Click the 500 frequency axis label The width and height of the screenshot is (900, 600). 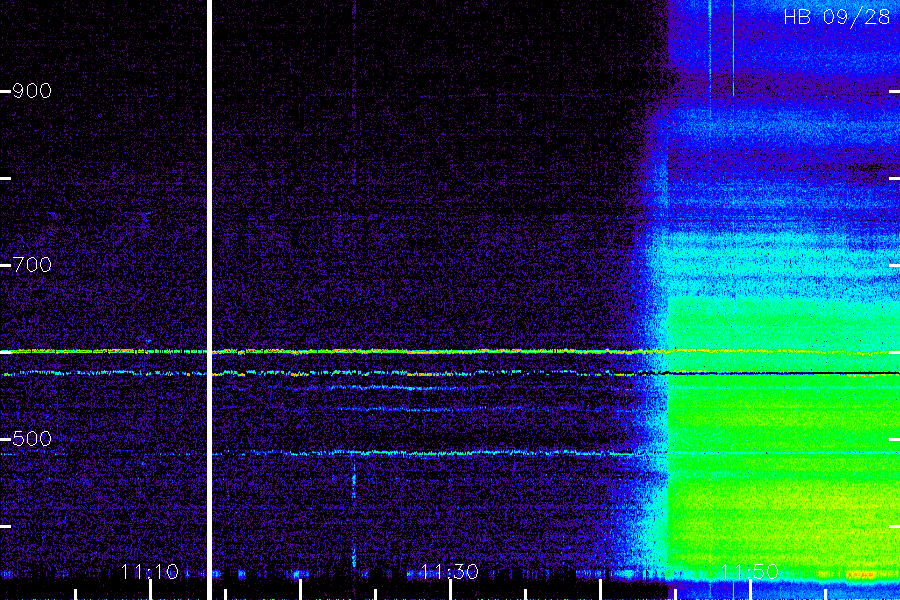(32, 439)
